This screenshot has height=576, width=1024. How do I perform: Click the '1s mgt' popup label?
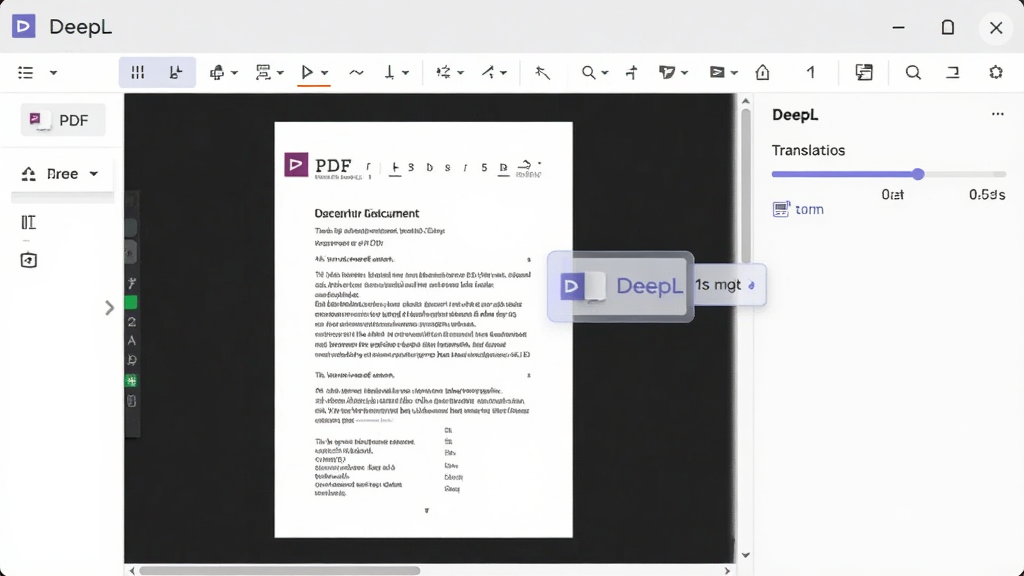(718, 285)
